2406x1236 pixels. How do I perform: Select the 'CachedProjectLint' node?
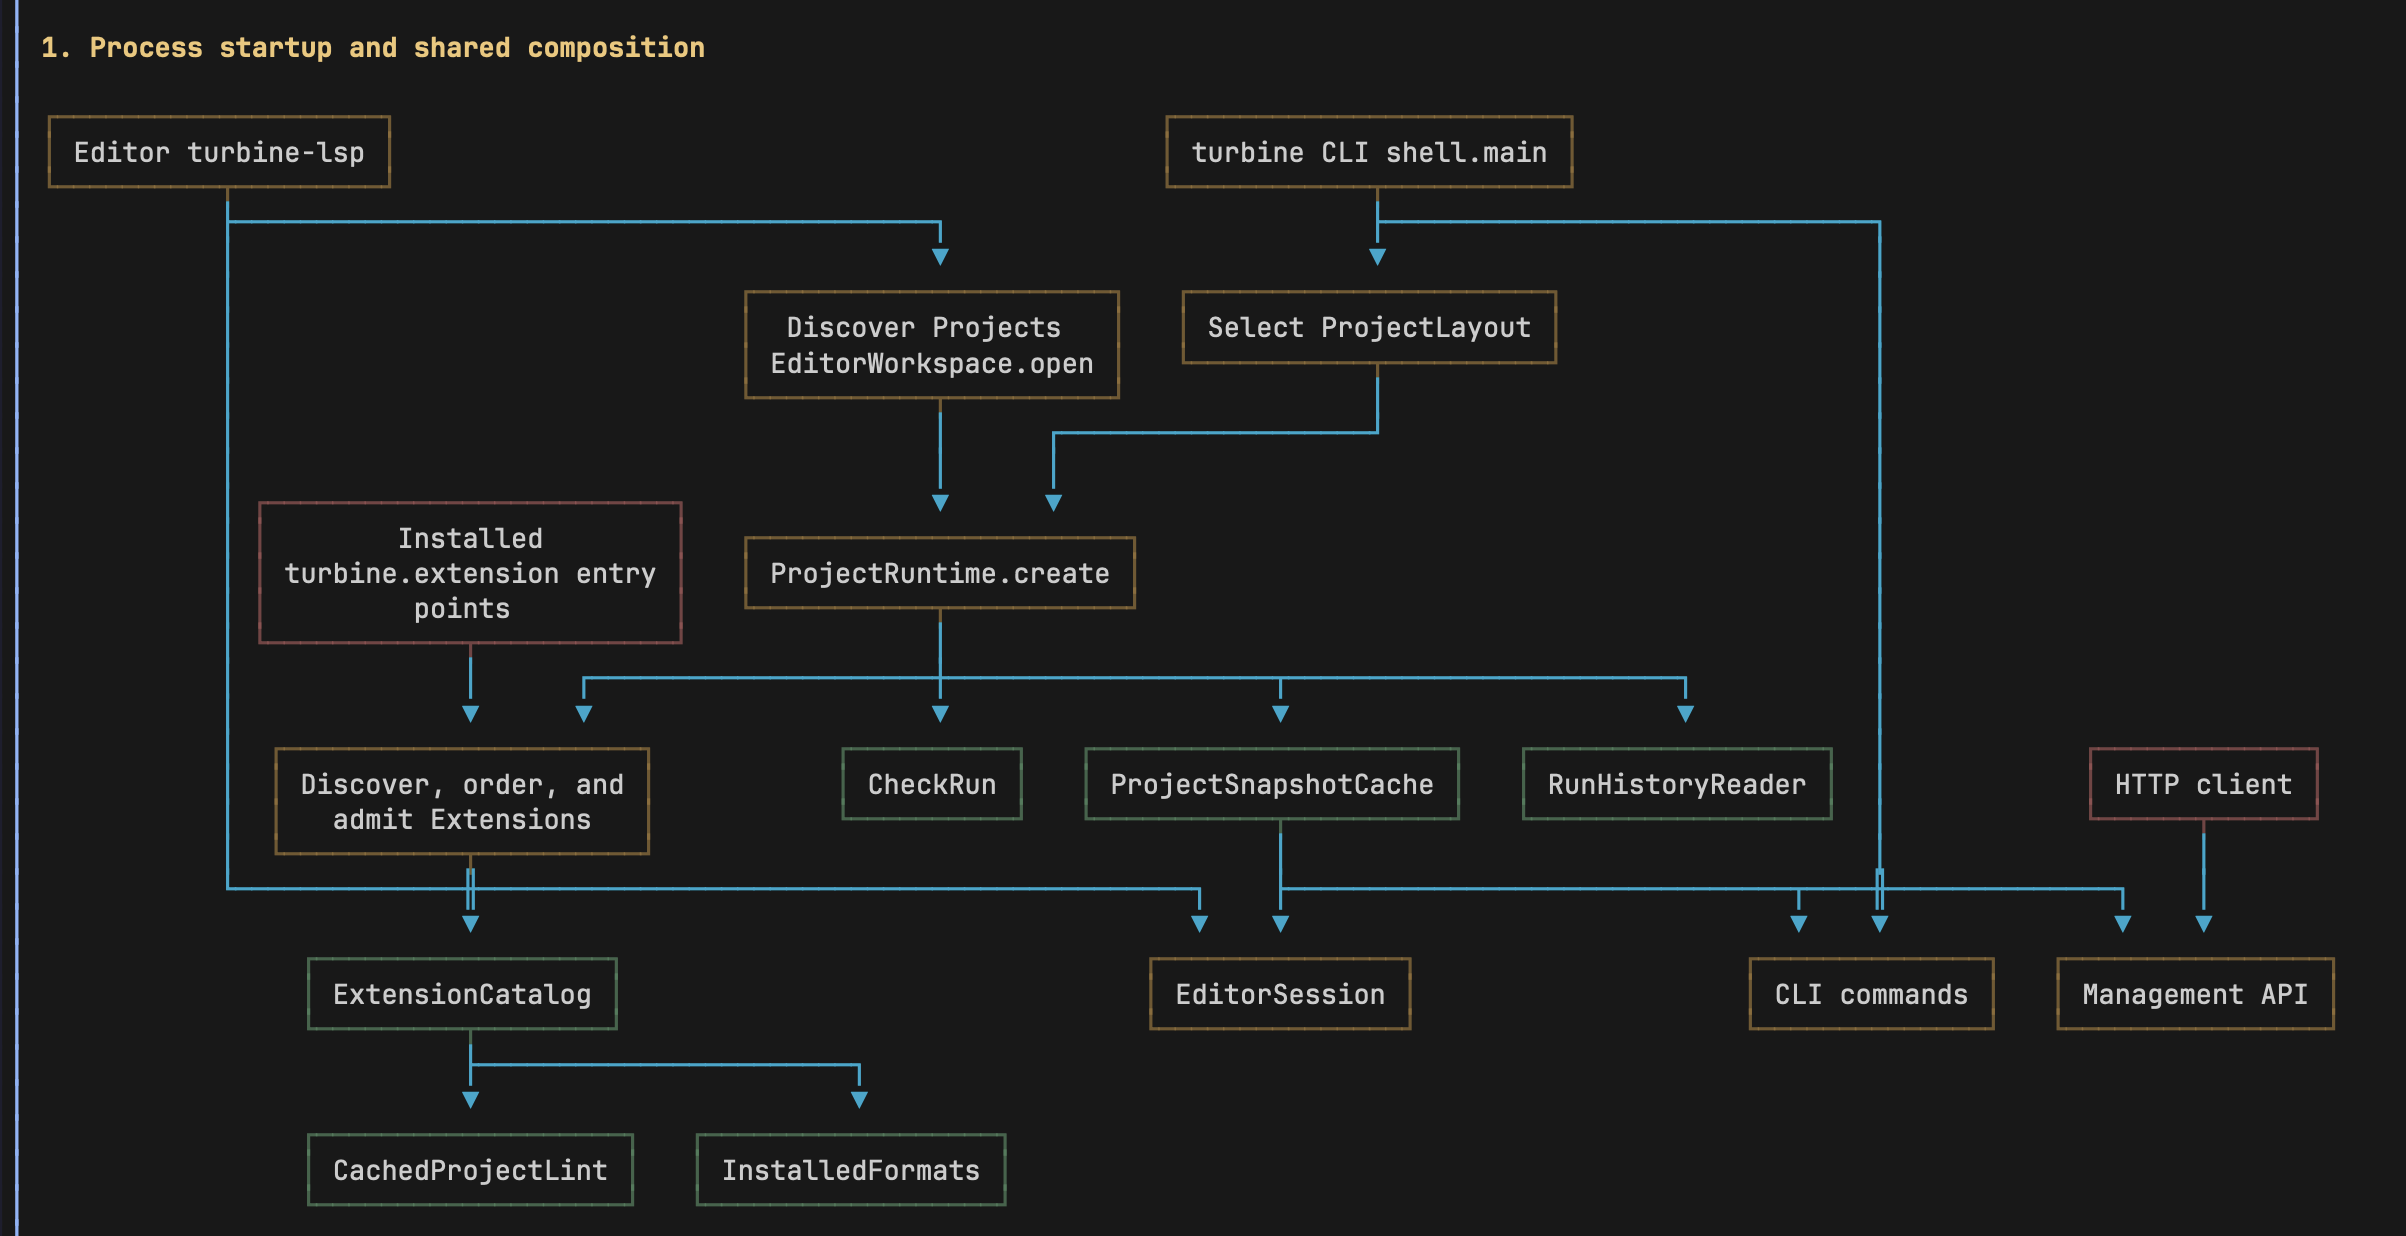(x=470, y=1170)
